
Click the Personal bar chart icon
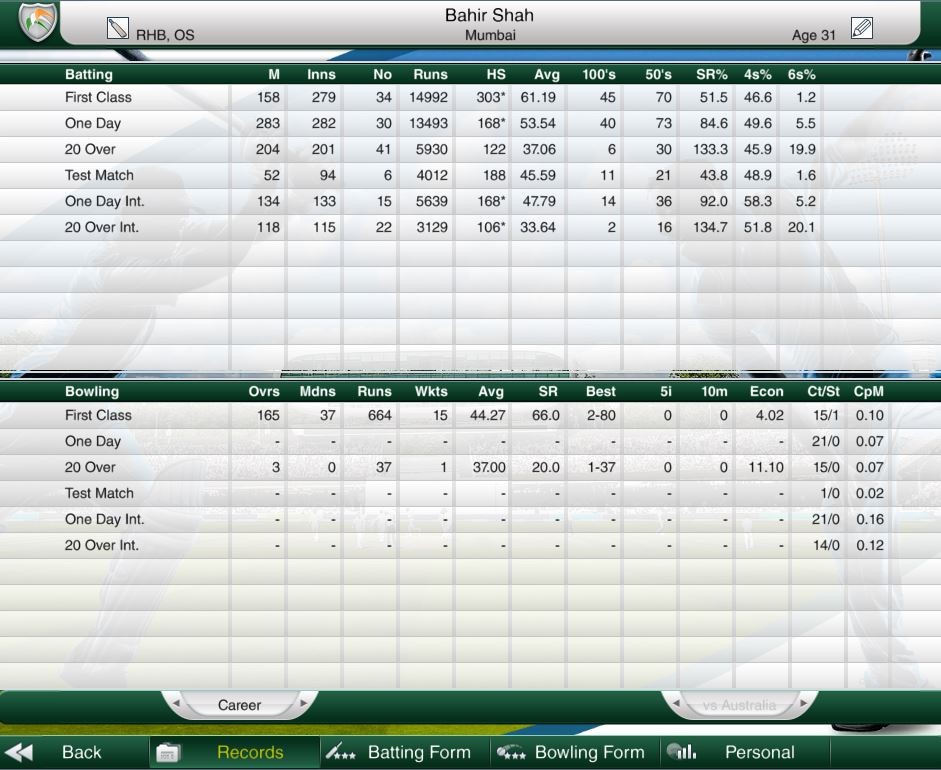click(682, 751)
